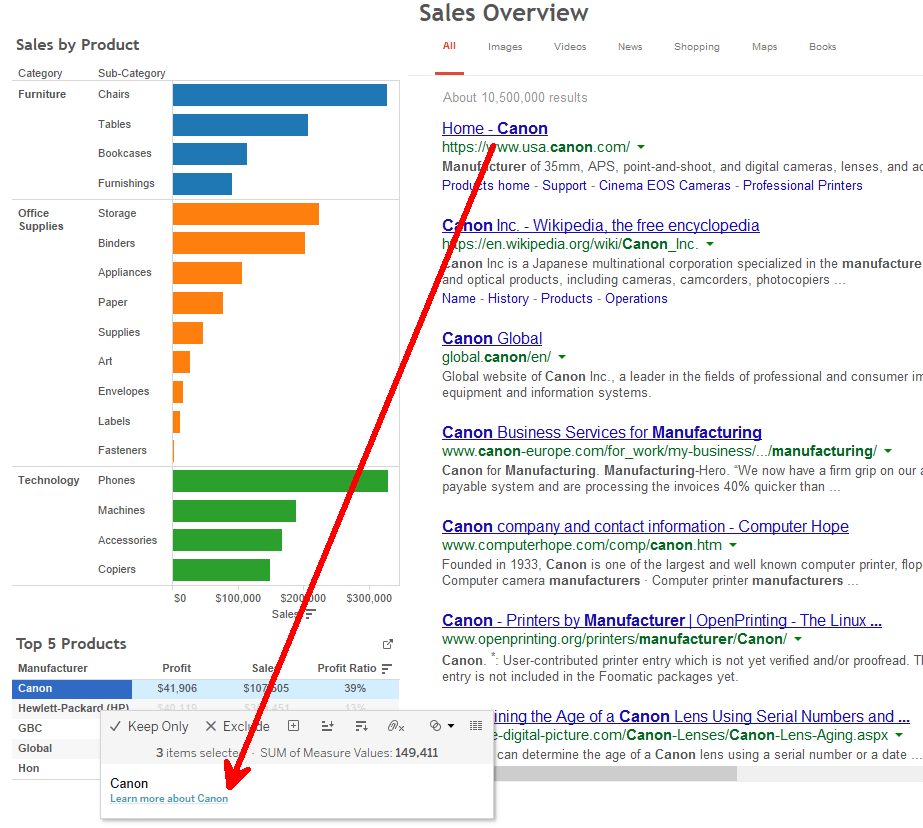Switch to the Images tab
The image size is (923, 828).
[505, 47]
